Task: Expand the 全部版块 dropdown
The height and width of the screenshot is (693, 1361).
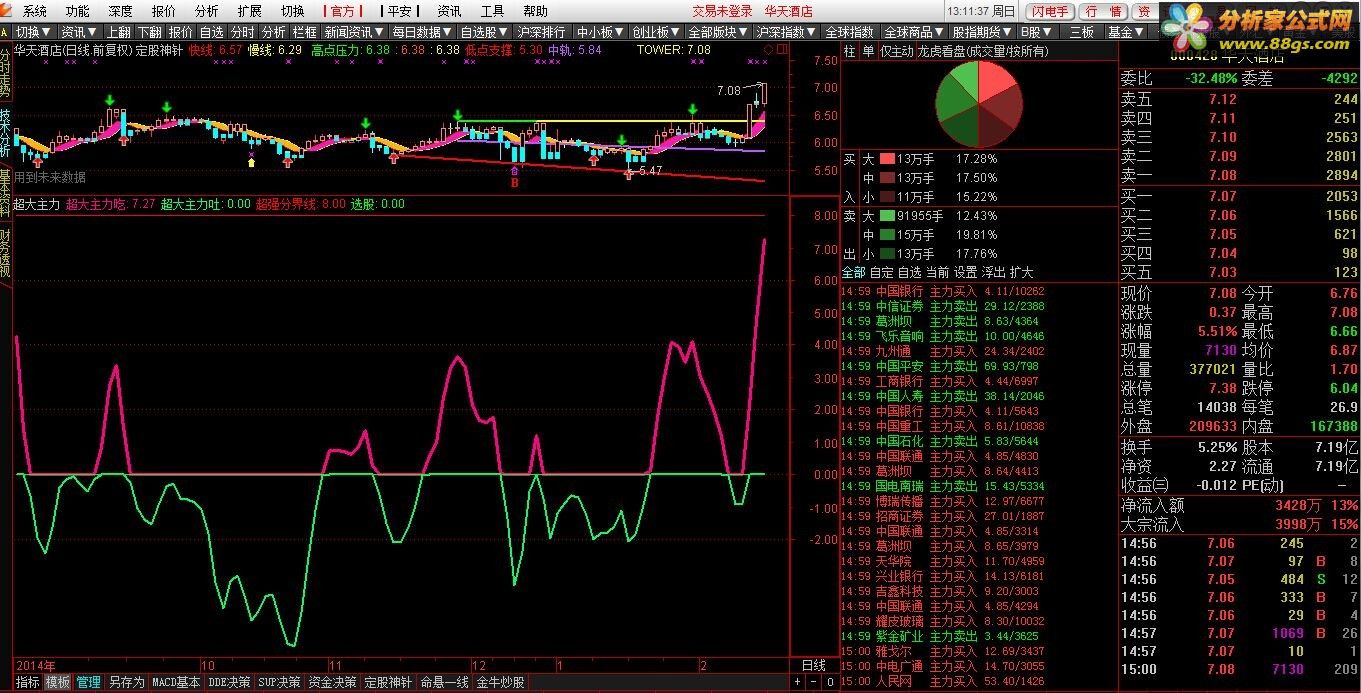Action: point(718,32)
